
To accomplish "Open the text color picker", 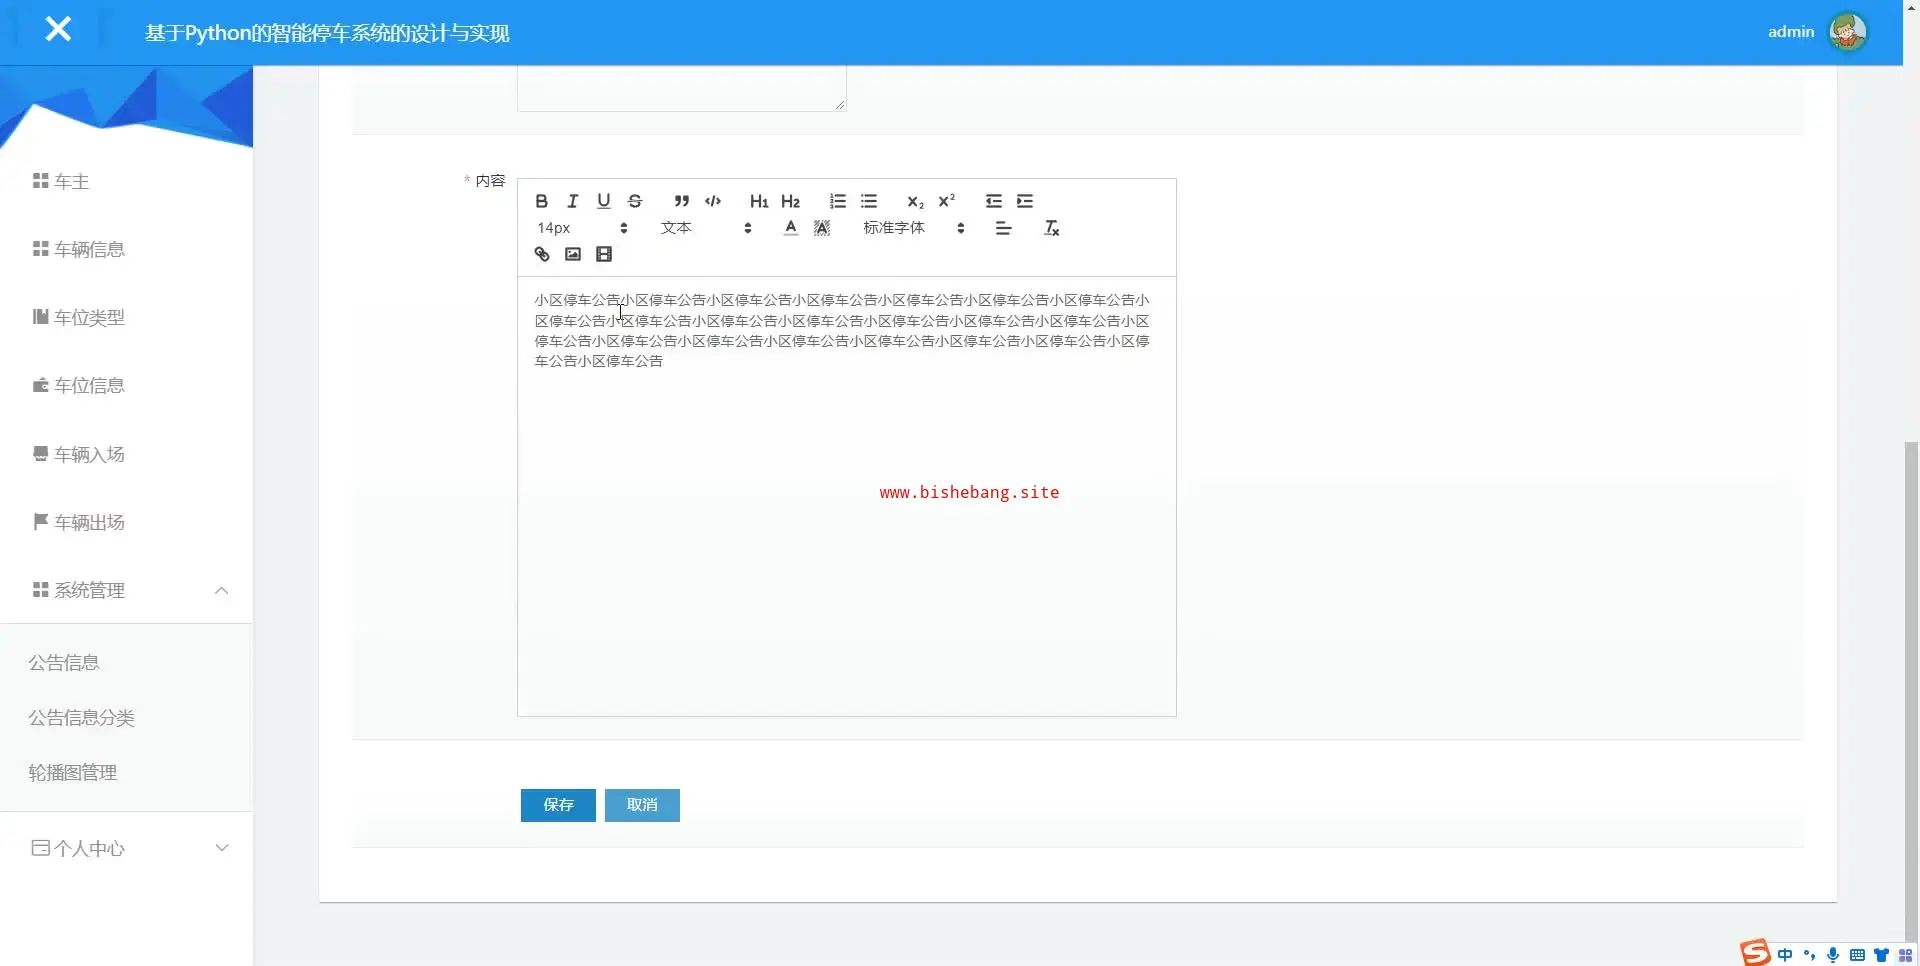I will pyautogui.click(x=791, y=228).
